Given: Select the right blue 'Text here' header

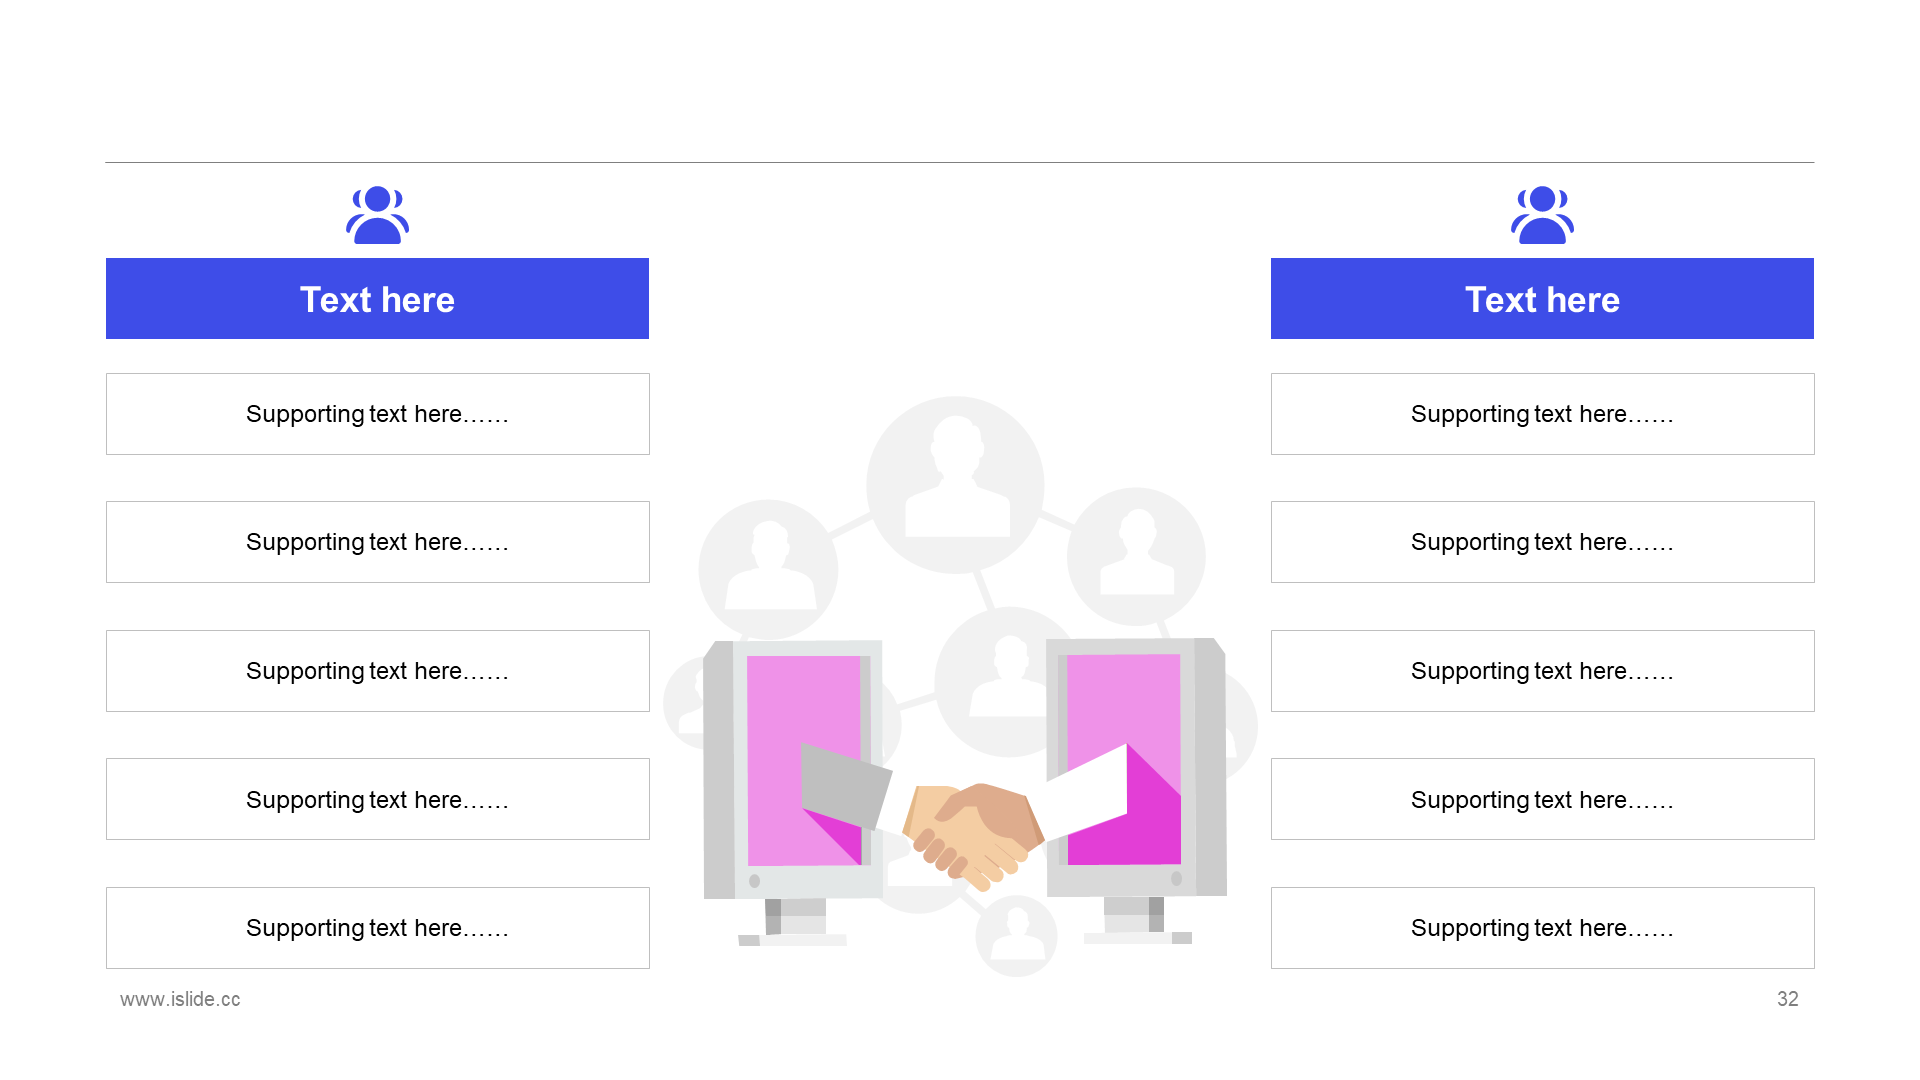Looking at the screenshot, I should (1542, 298).
